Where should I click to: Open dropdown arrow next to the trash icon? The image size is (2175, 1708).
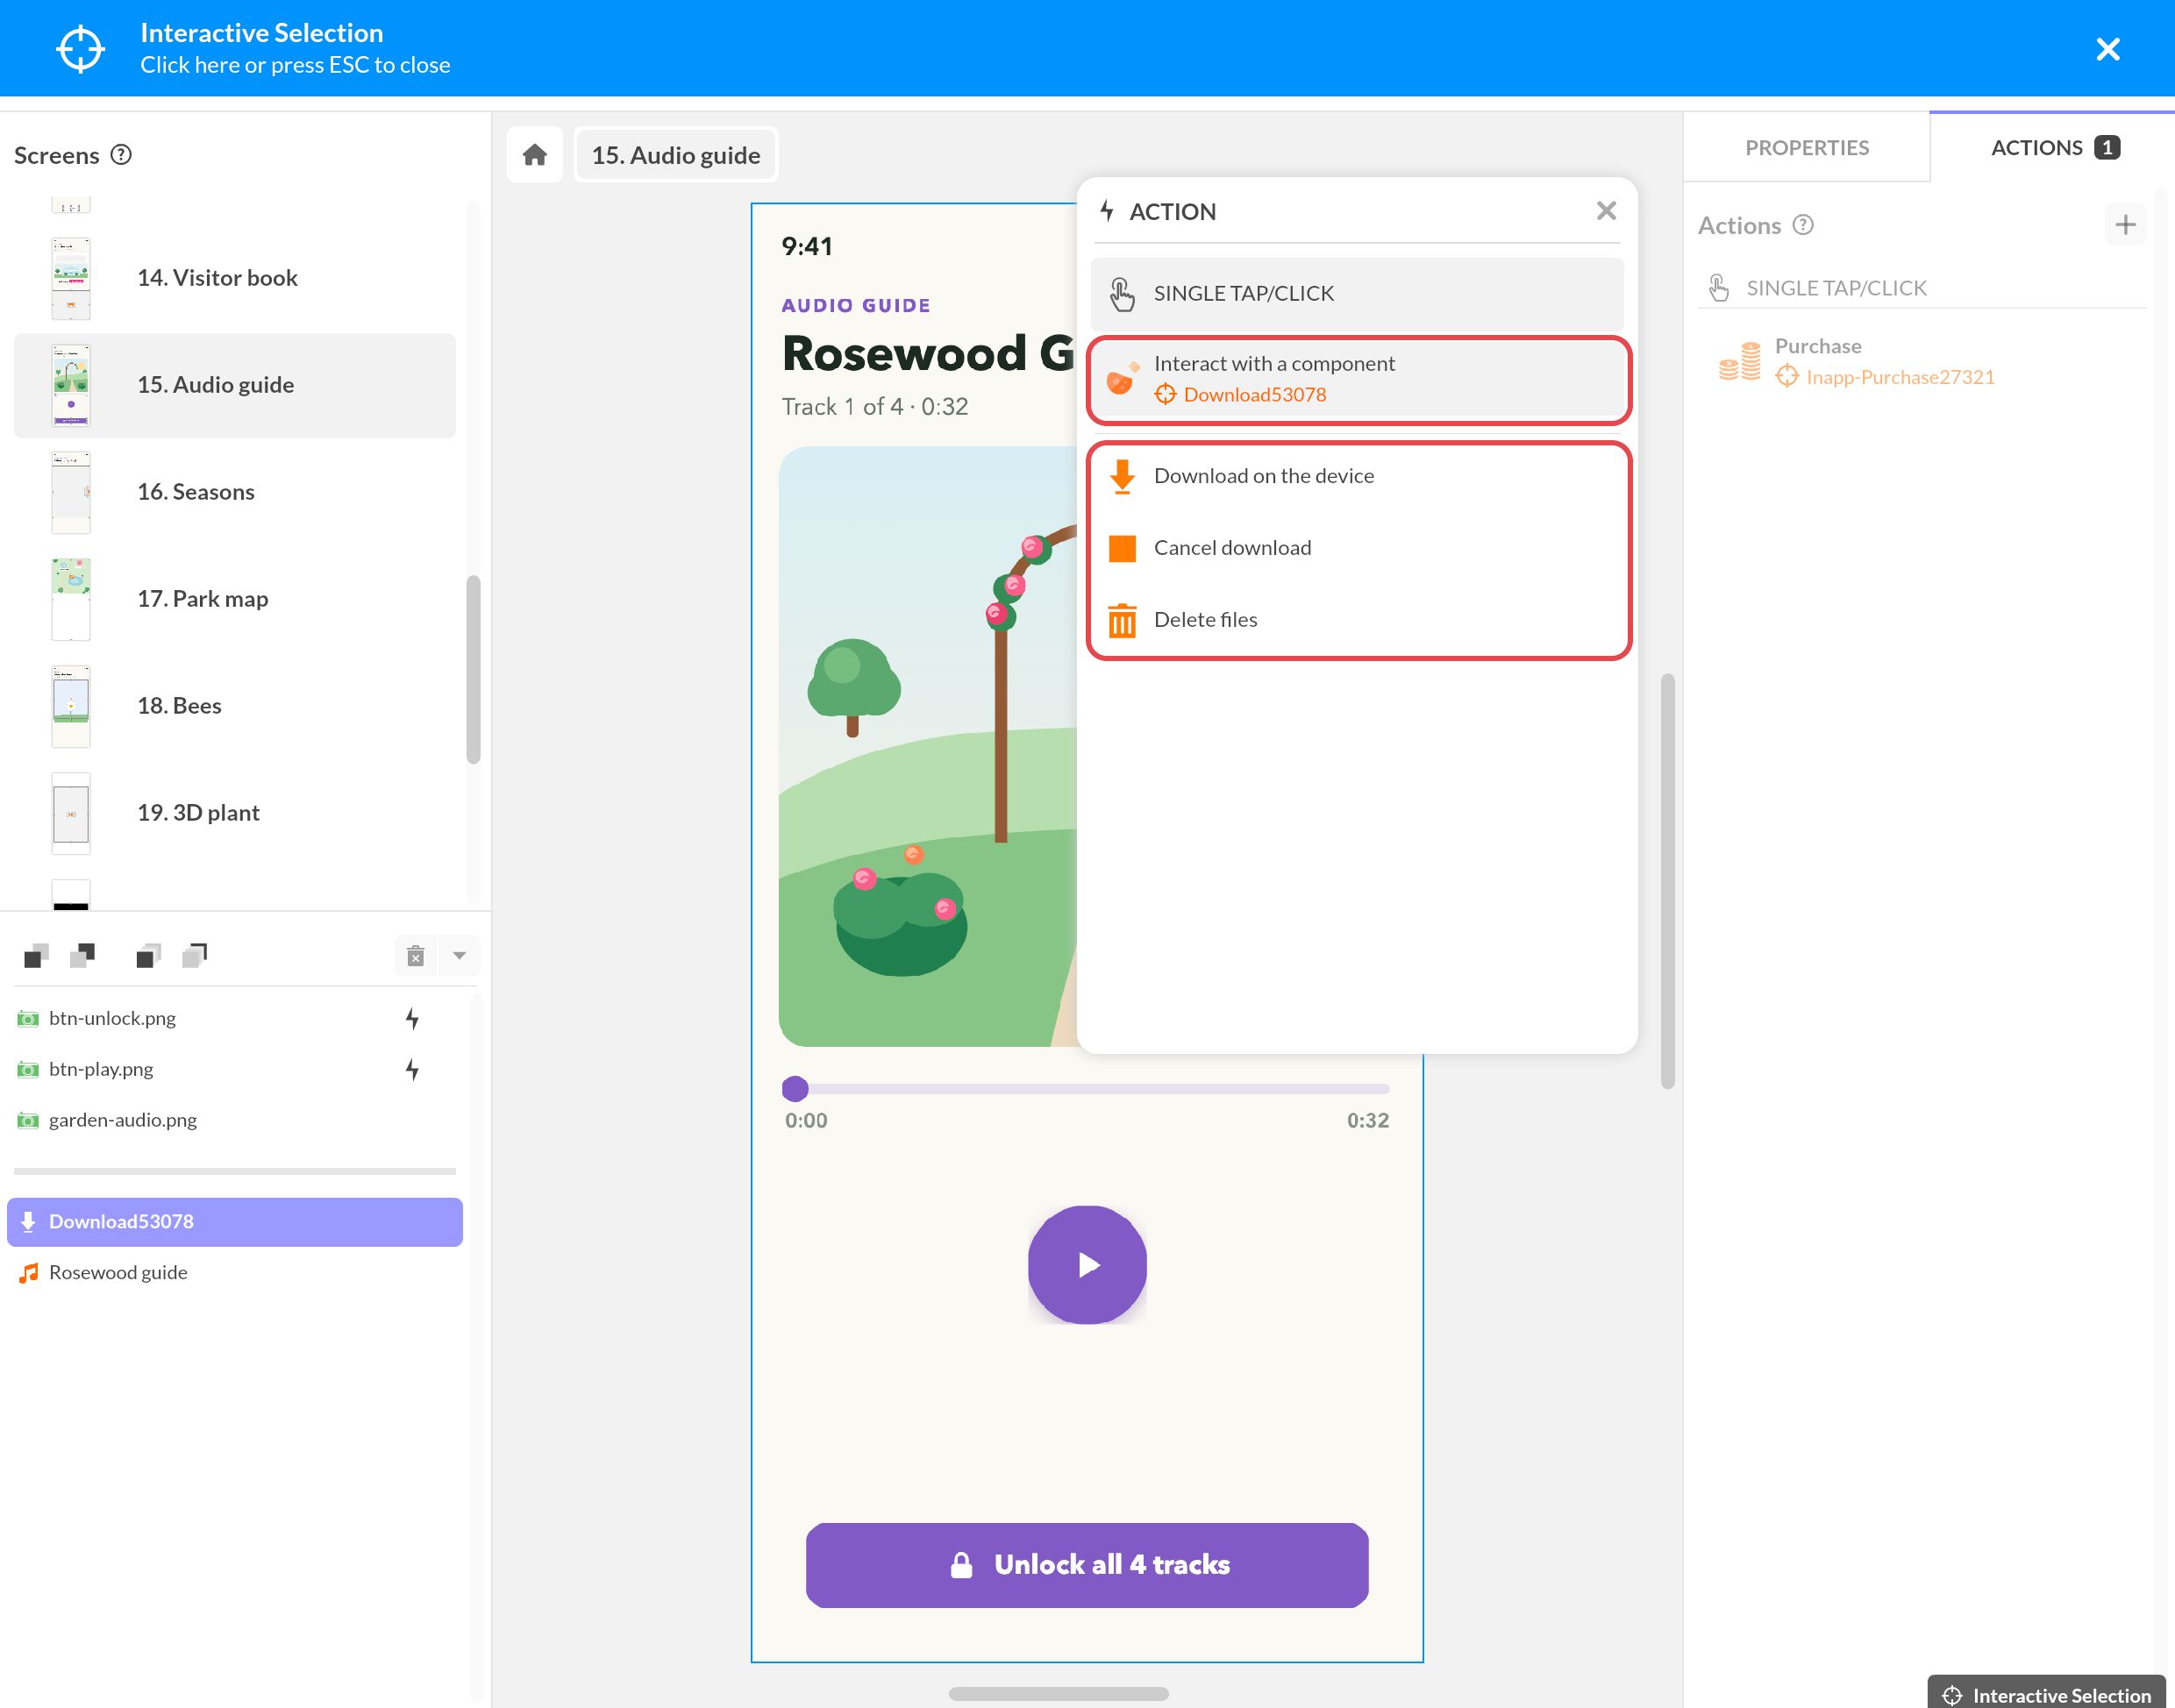tap(459, 956)
